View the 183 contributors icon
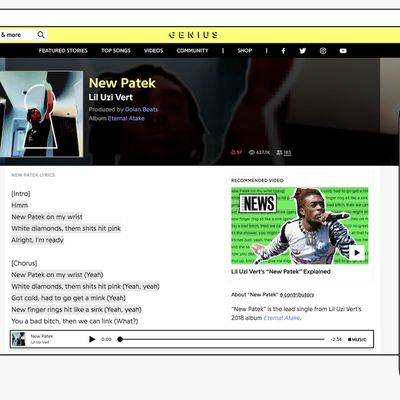 pos(279,152)
